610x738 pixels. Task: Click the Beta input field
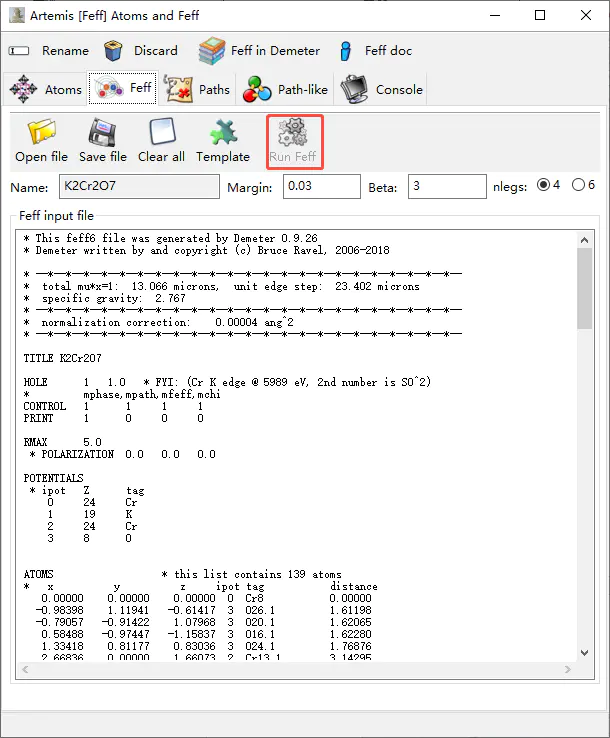pos(447,186)
